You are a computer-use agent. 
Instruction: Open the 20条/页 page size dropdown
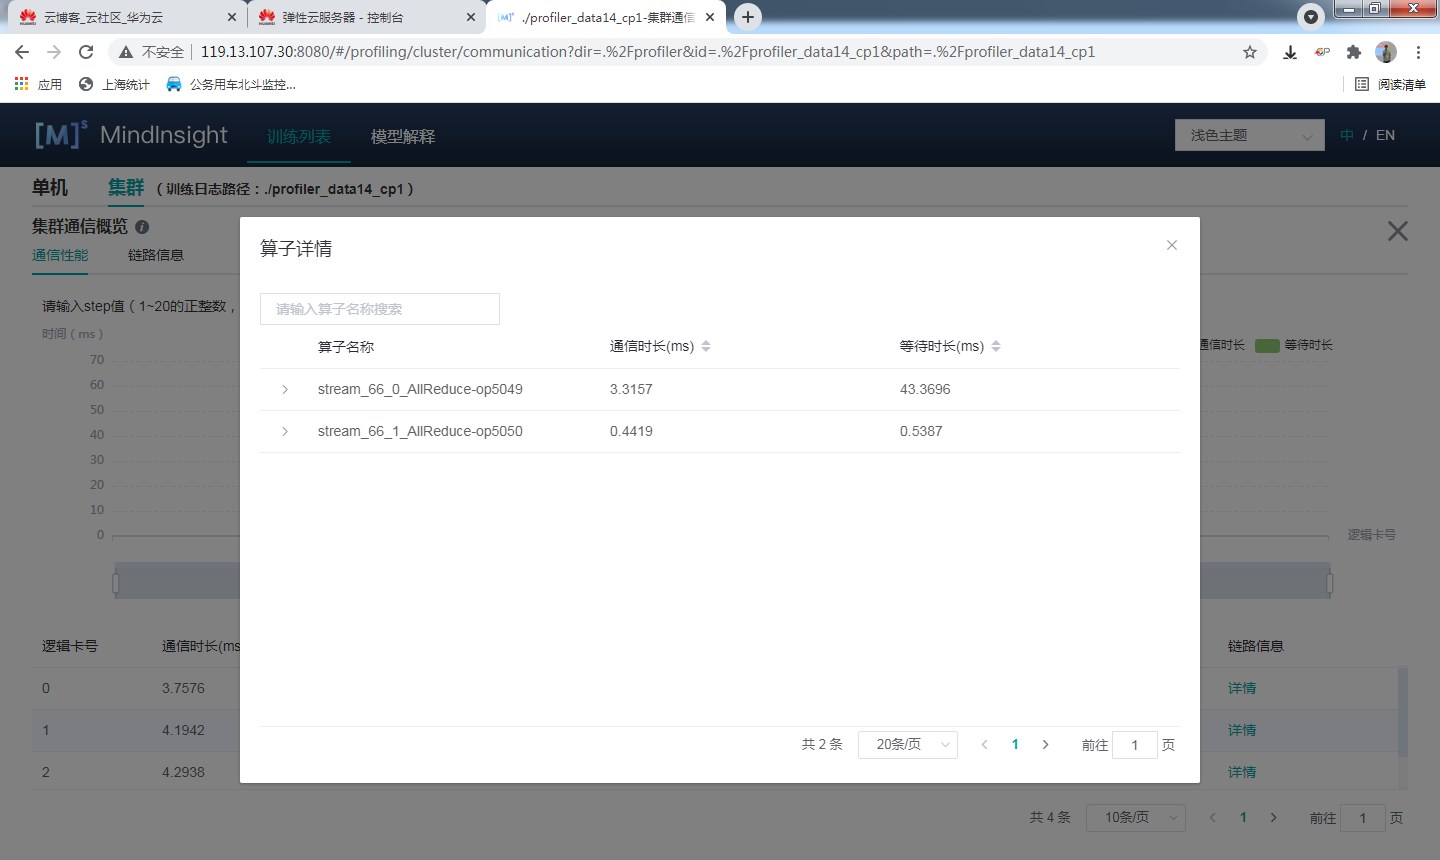pos(908,744)
